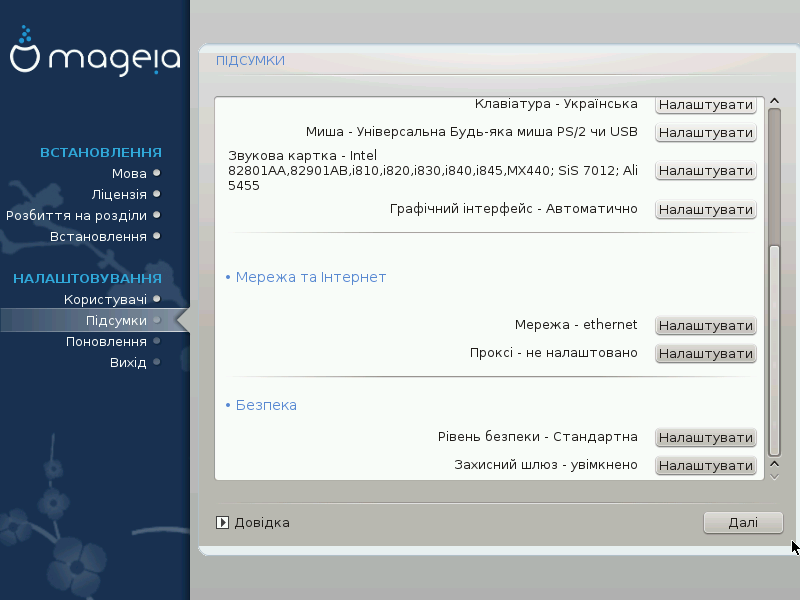The image size is (800, 600).
Task: Configure the Звукова картка Intel entry
Action: [706, 170]
